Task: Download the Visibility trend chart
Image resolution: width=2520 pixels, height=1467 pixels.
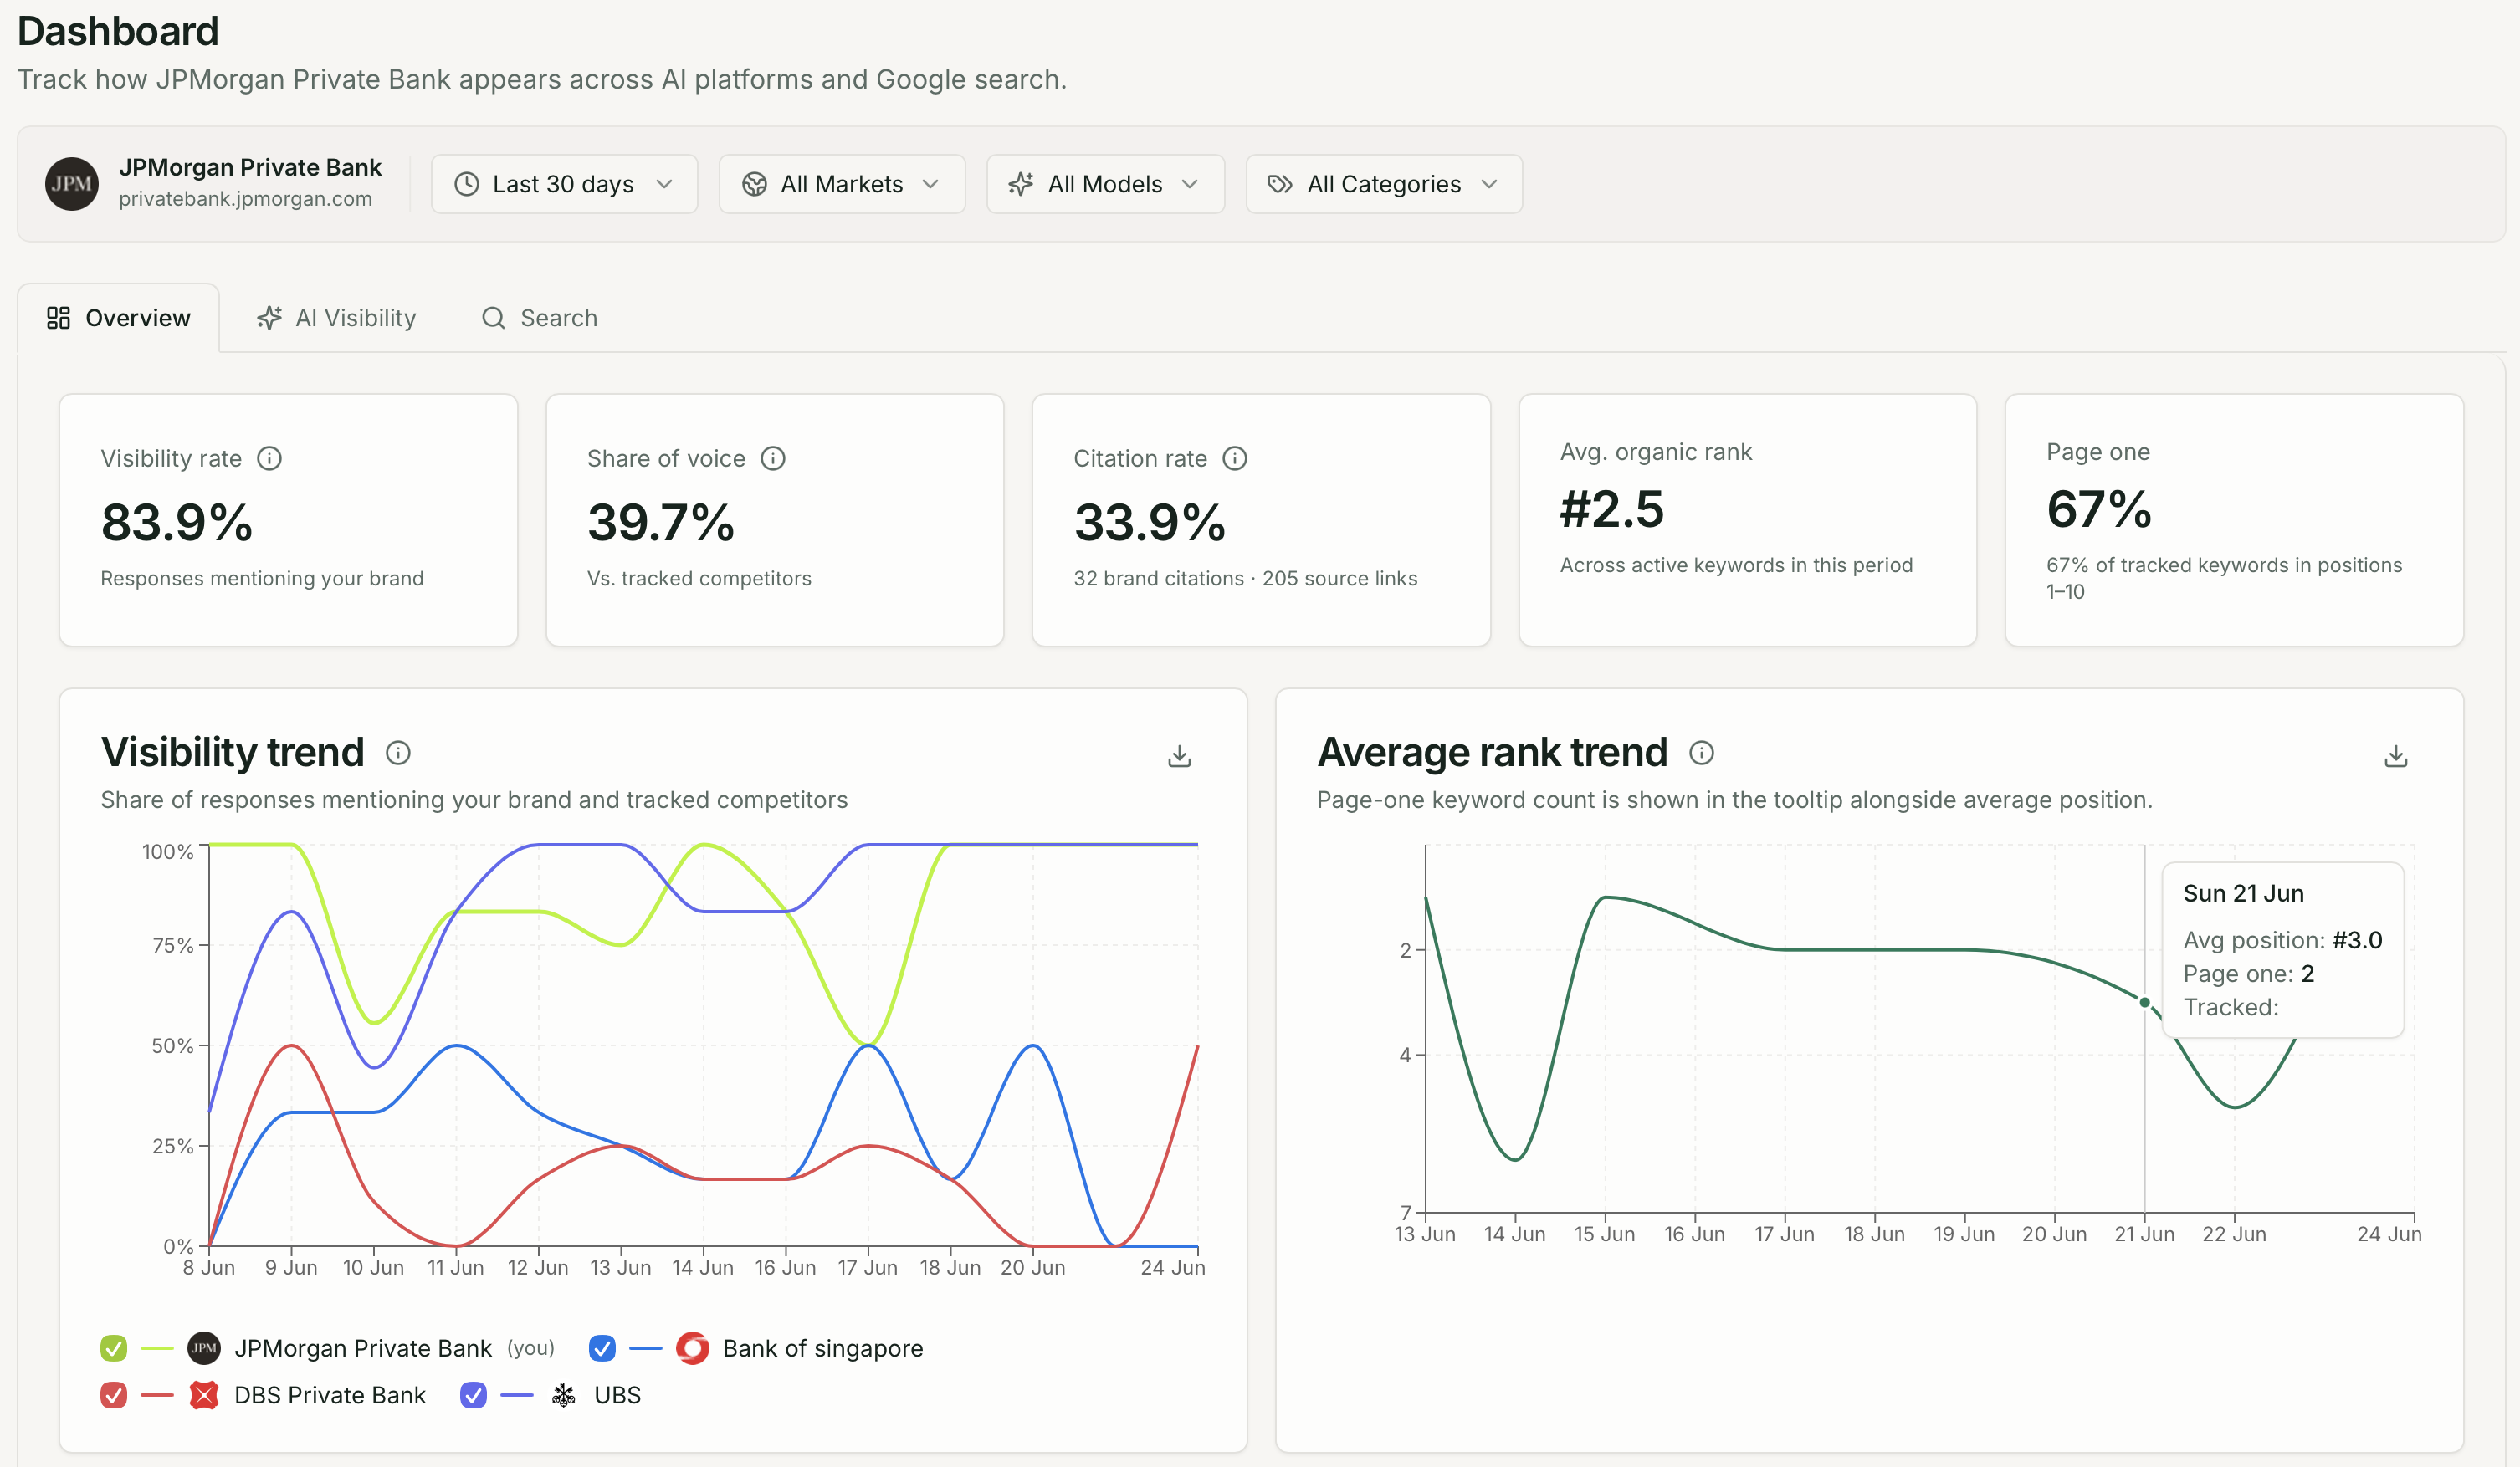Action: (1179, 756)
